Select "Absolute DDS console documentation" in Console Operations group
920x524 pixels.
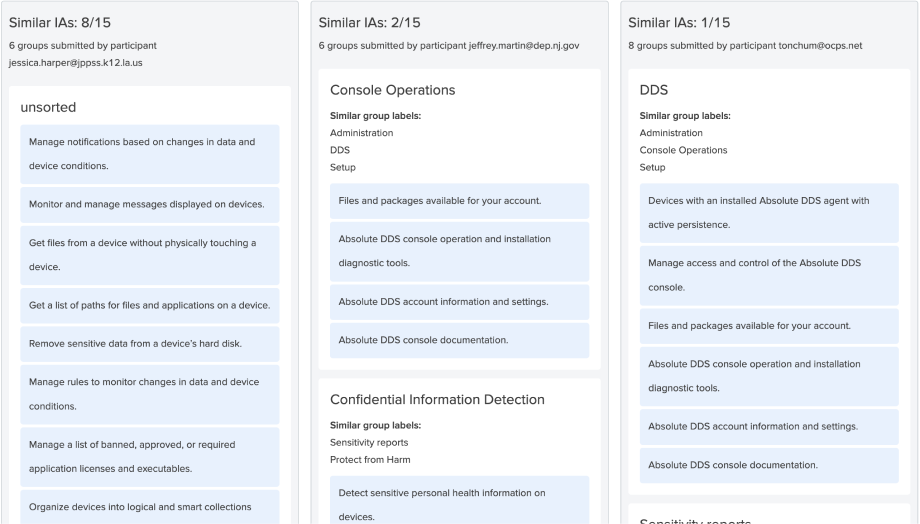(x=459, y=340)
